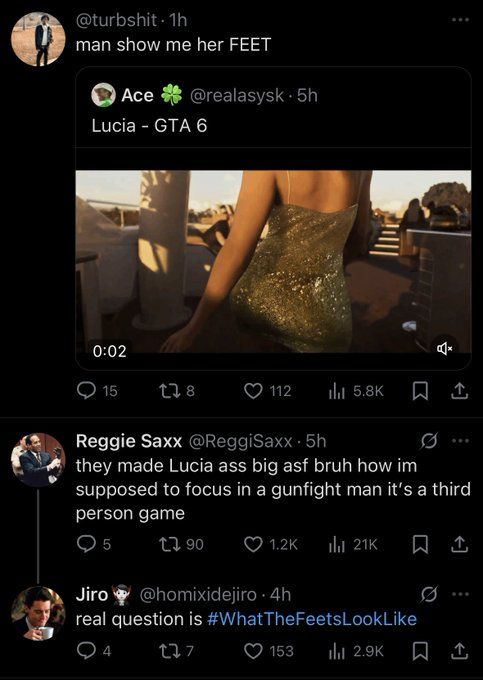The width and height of the screenshot is (483, 680).
Task: Toggle like on Jiro's reply with 153 likes
Action: (253, 651)
